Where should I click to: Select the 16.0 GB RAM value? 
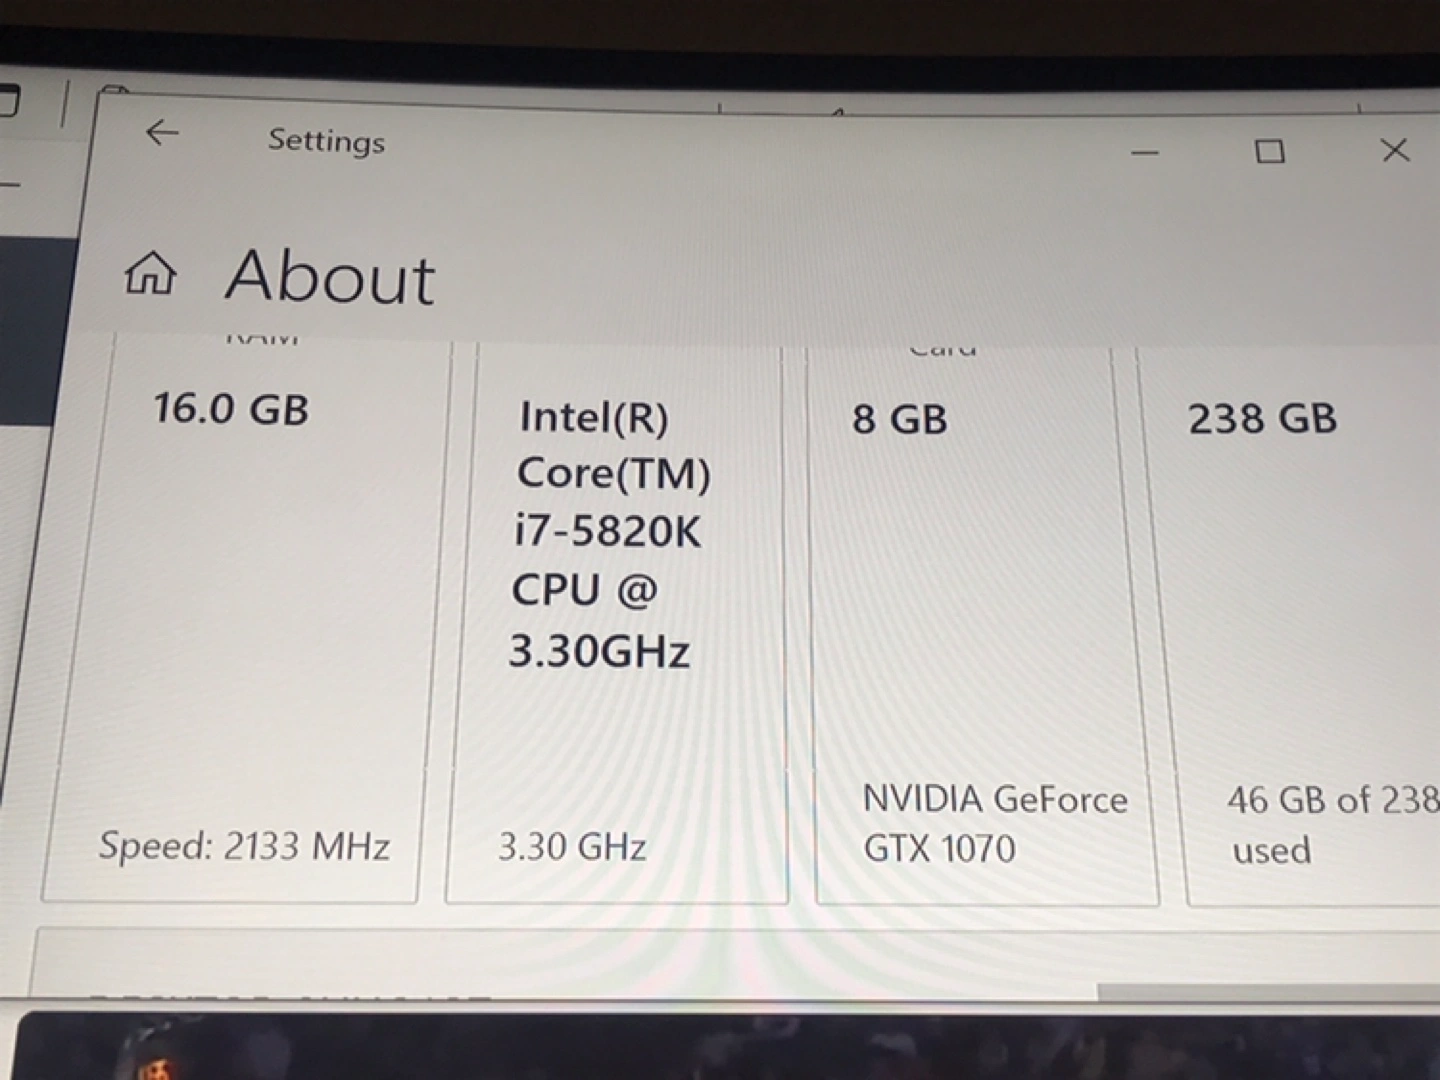coord(231,409)
